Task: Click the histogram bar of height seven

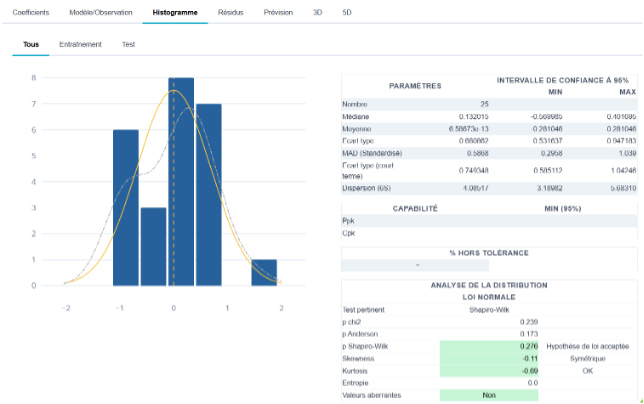Action: pos(209,195)
